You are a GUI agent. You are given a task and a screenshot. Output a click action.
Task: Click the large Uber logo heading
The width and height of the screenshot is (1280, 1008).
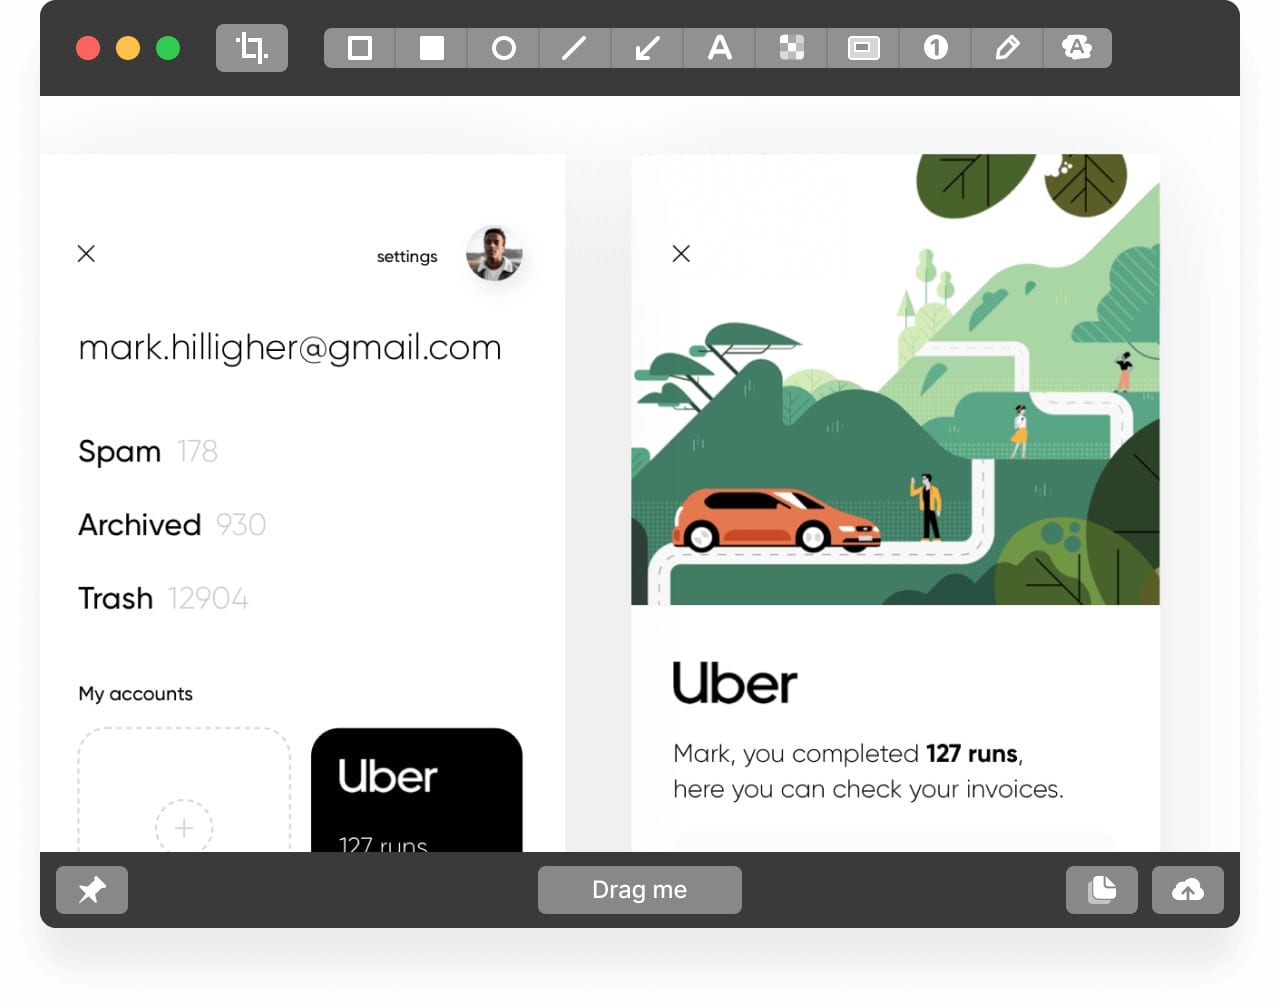click(x=735, y=683)
